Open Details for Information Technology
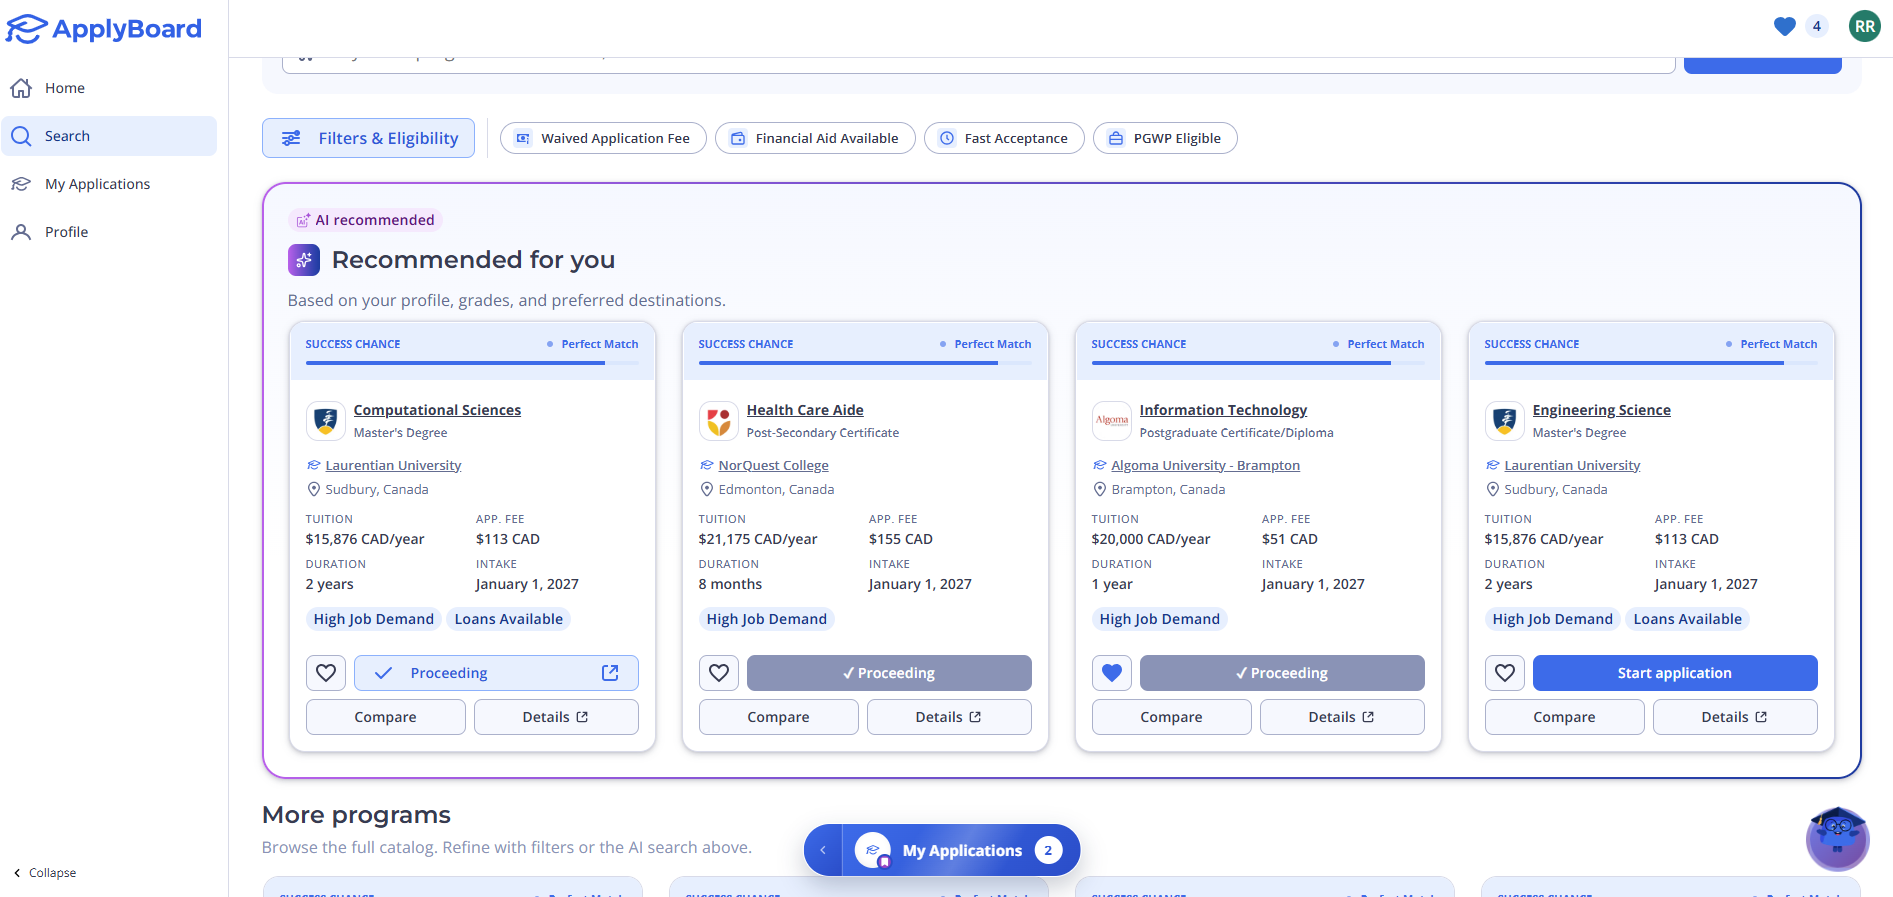The height and width of the screenshot is (897, 1893). click(x=1342, y=717)
